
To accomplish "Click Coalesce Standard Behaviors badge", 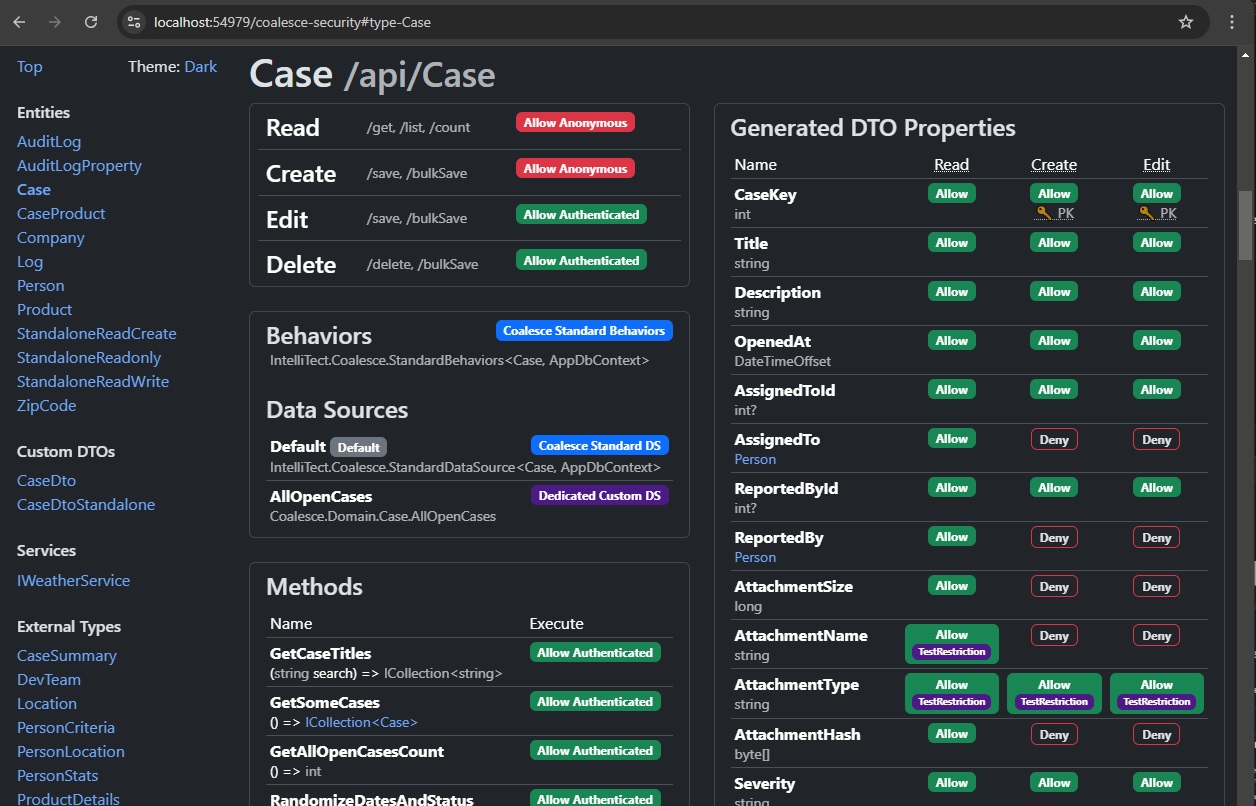I will (584, 331).
